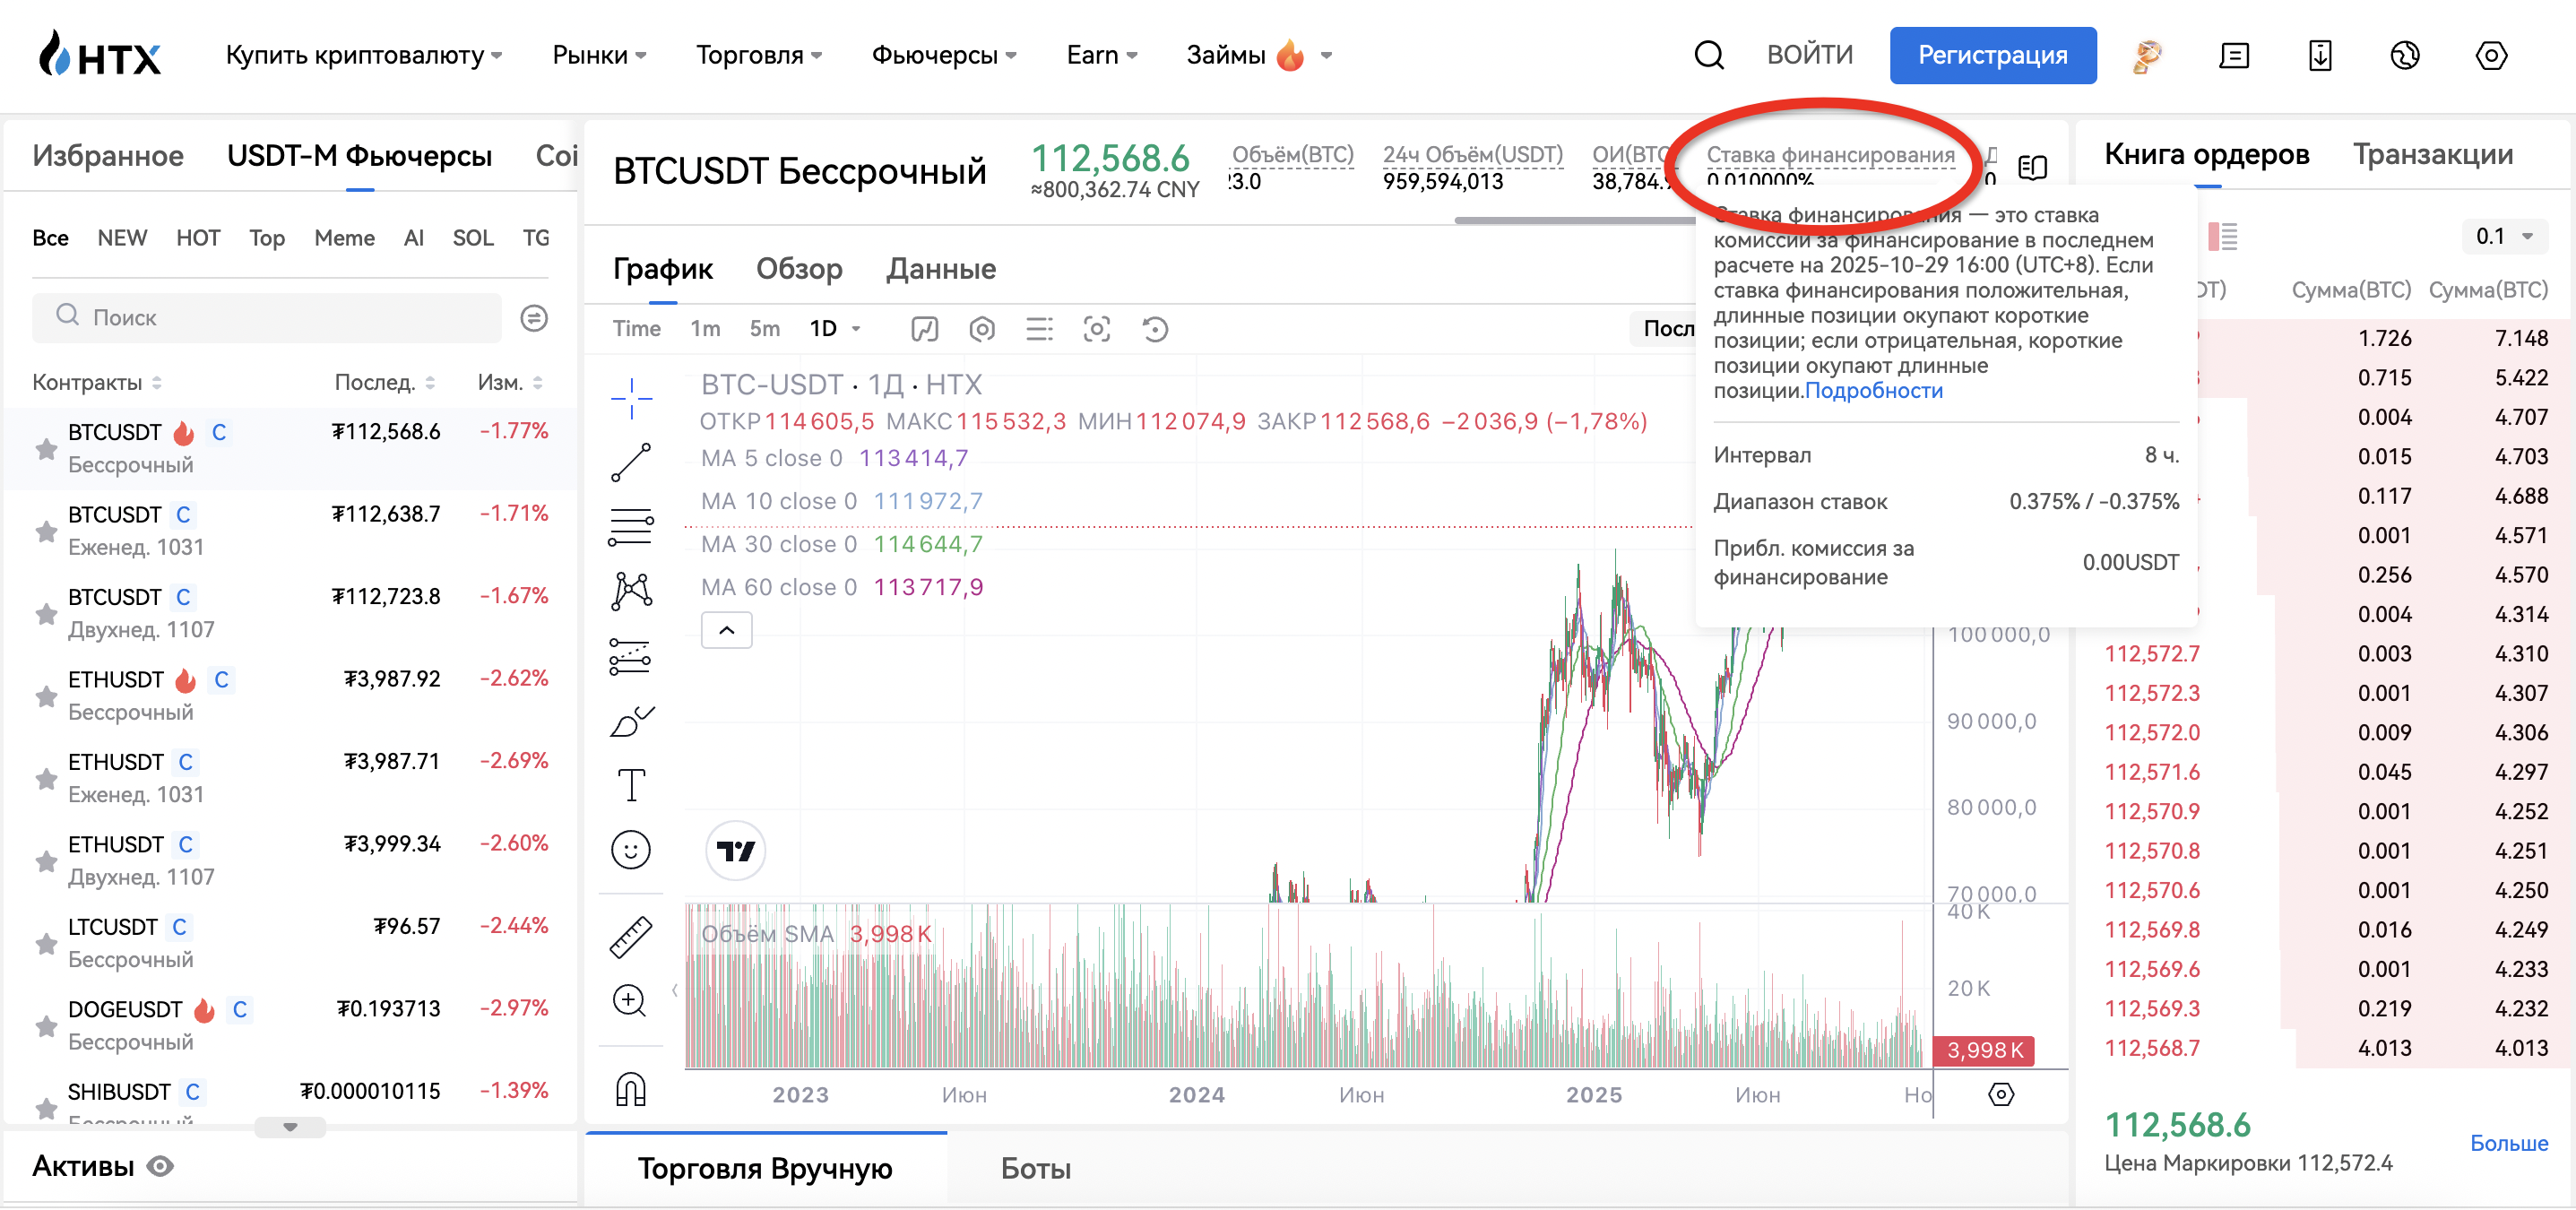
Task: Open the Обзор tab
Action: [799, 268]
